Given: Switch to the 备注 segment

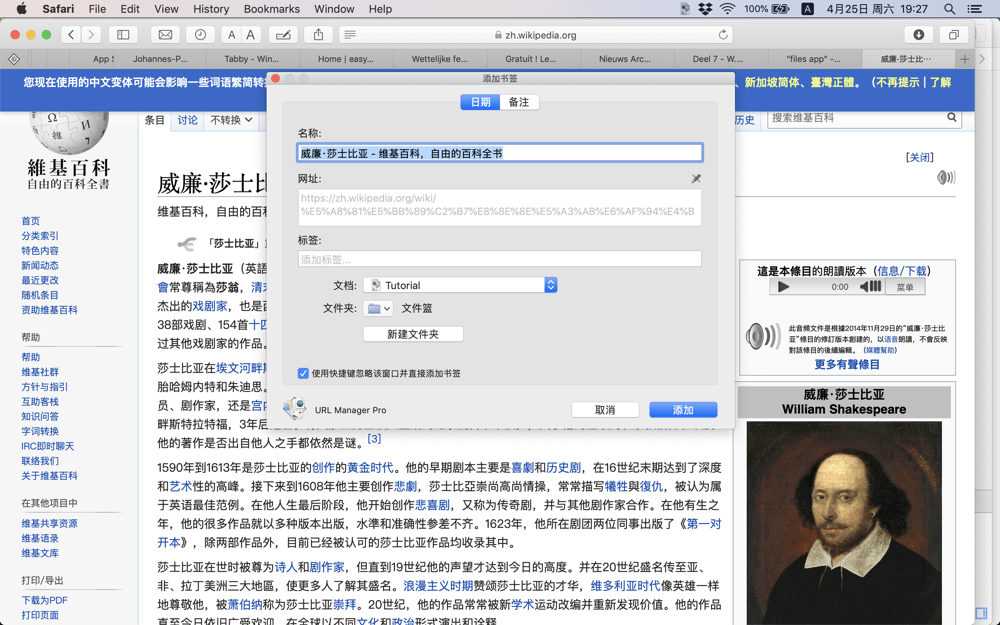Looking at the screenshot, I should click(x=519, y=102).
